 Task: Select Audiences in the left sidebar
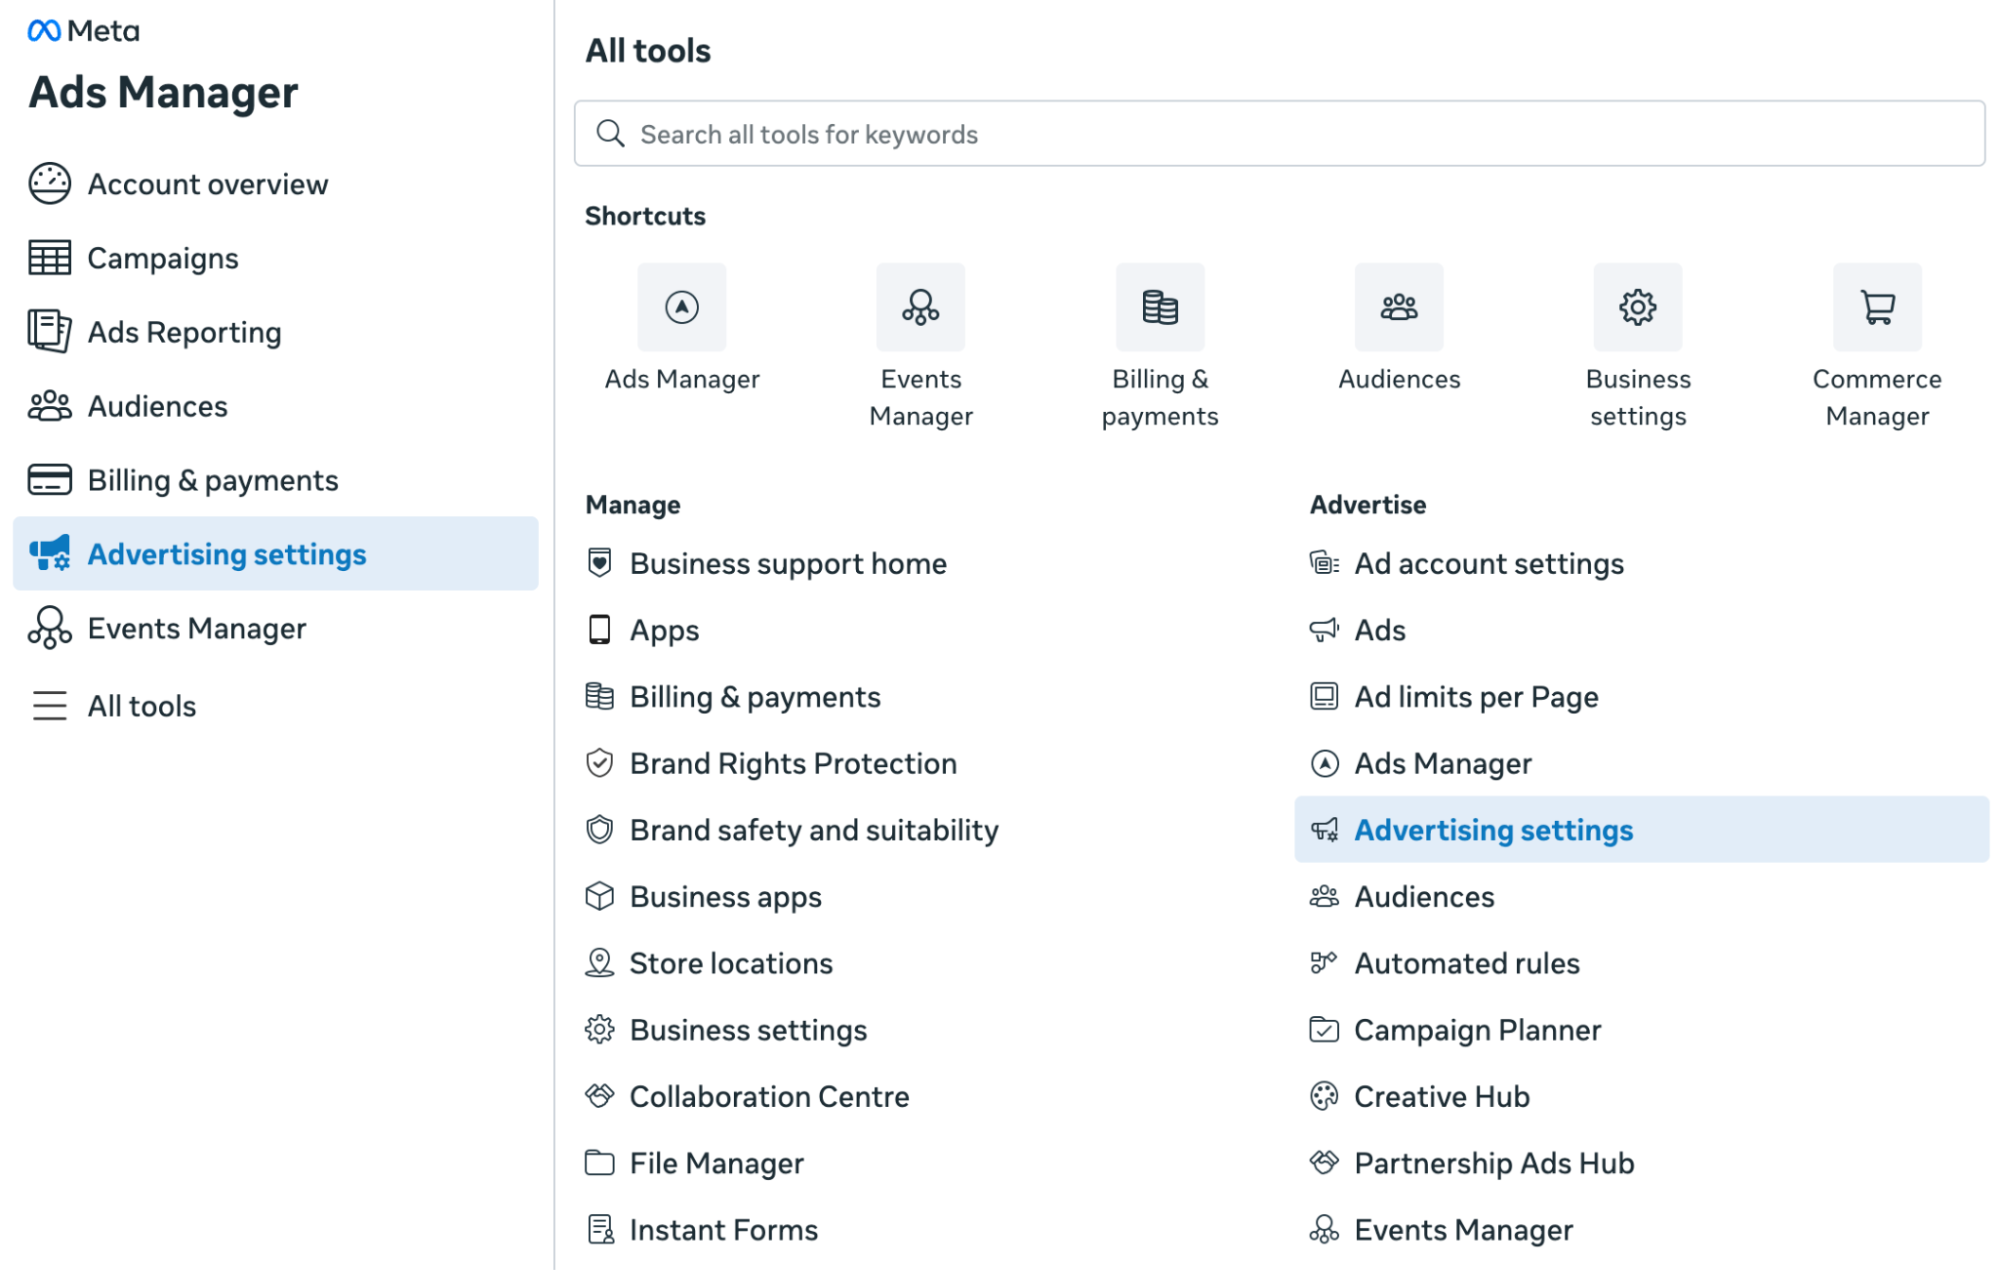157,406
